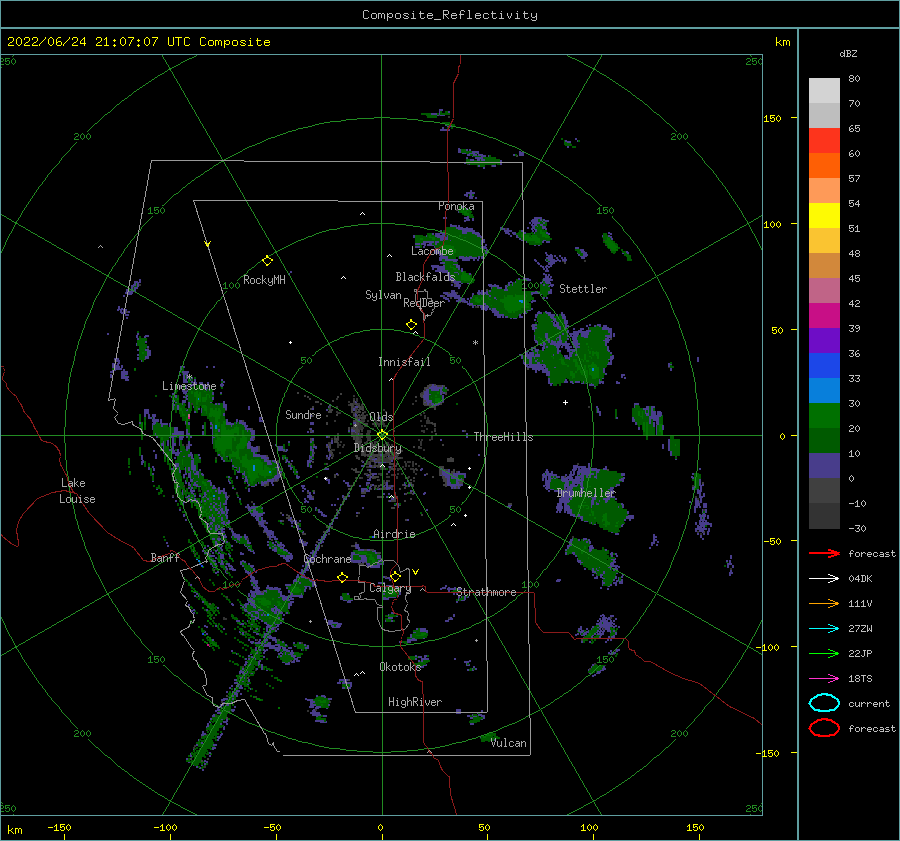Click the Ponoka city label
This screenshot has height=841, width=900.
pos(456,206)
